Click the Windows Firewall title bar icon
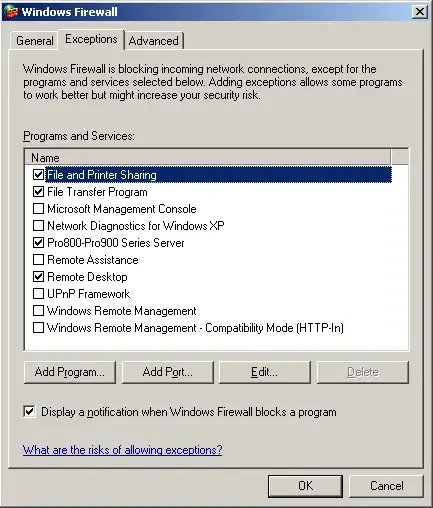Image resolution: width=433 pixels, height=508 pixels. [12, 12]
